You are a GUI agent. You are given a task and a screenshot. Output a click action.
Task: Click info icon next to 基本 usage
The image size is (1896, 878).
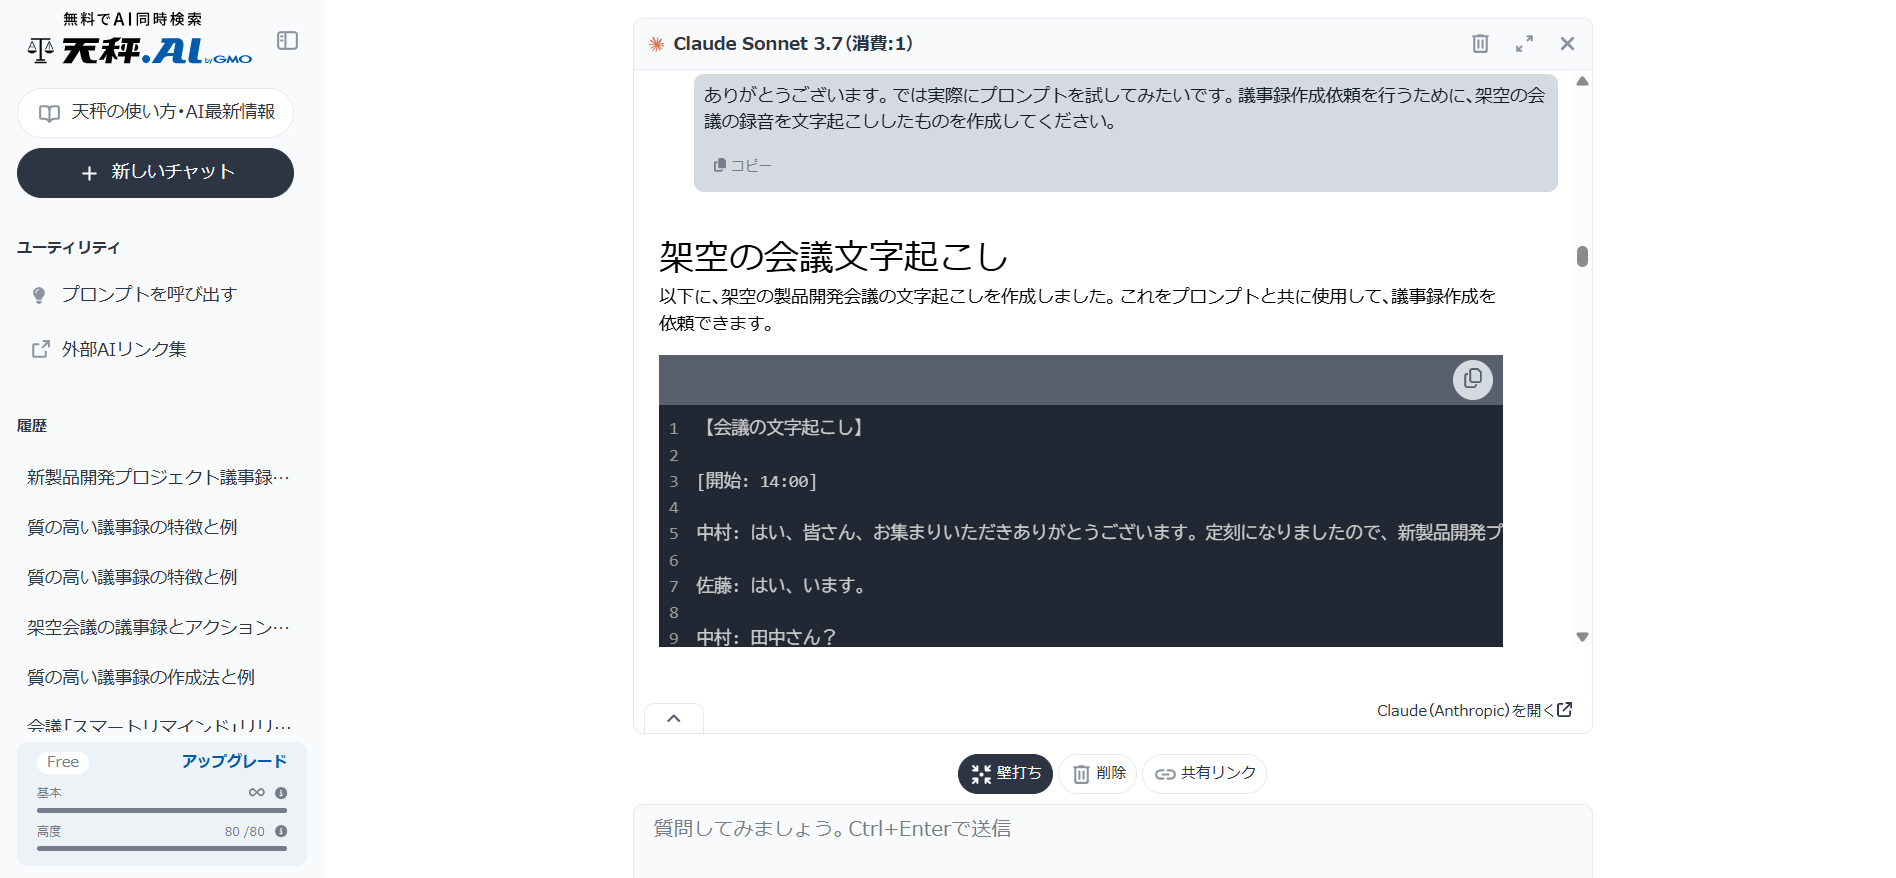(x=281, y=792)
